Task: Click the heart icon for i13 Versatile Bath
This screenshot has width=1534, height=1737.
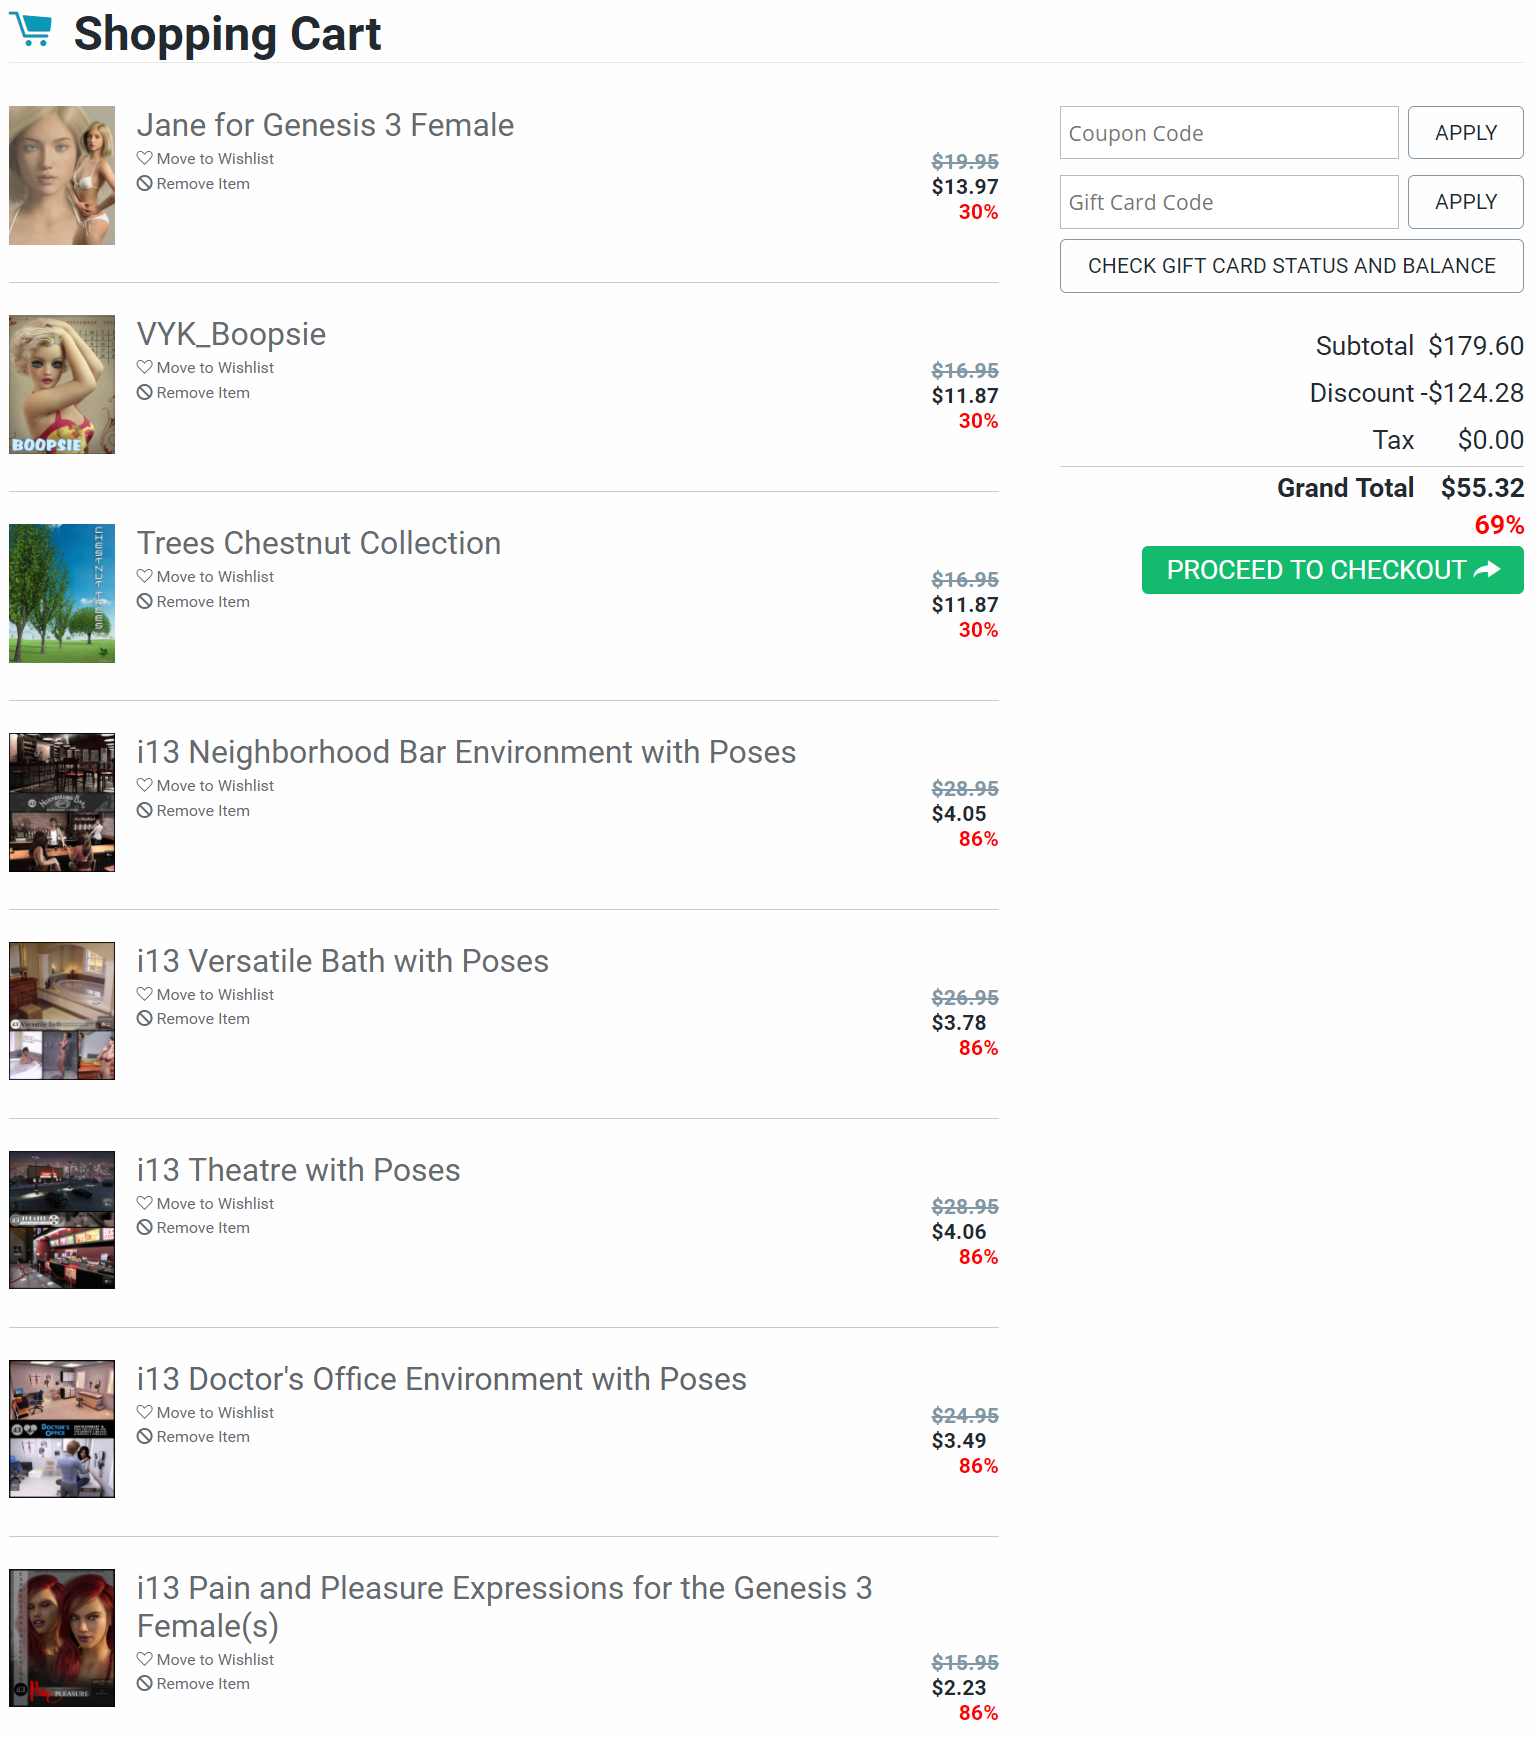Action: [145, 994]
